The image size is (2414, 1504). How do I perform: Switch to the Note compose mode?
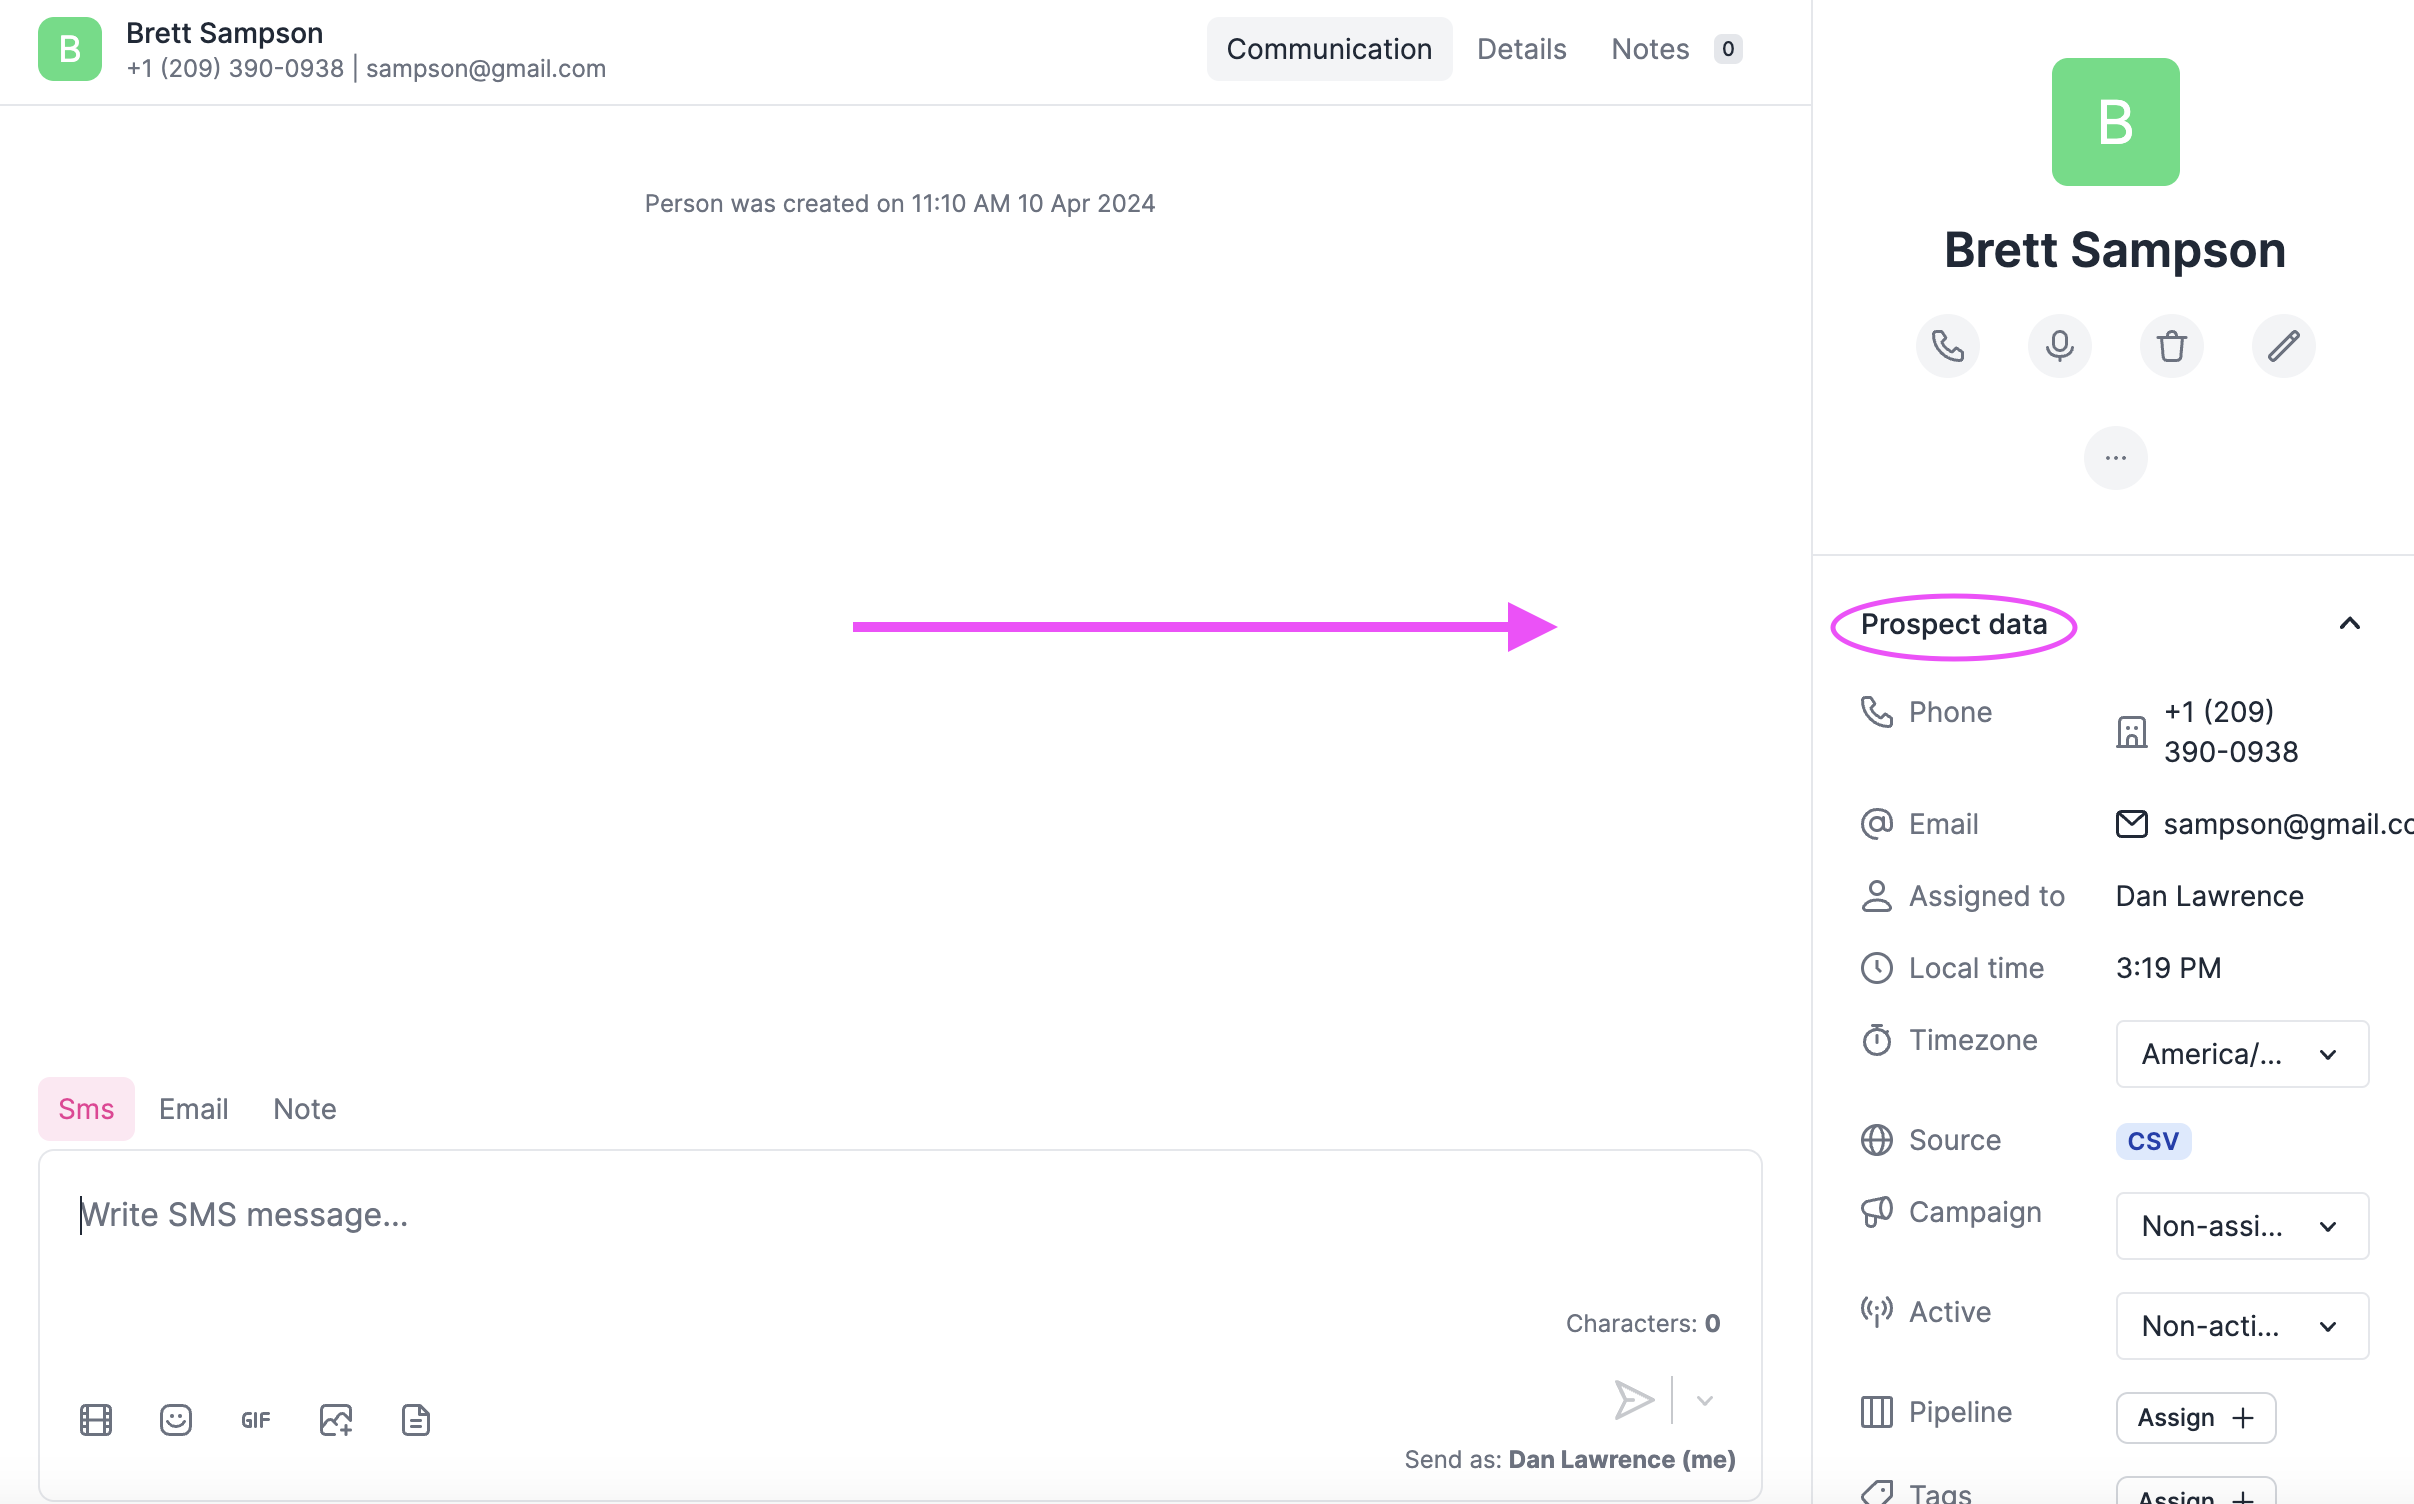click(304, 1108)
